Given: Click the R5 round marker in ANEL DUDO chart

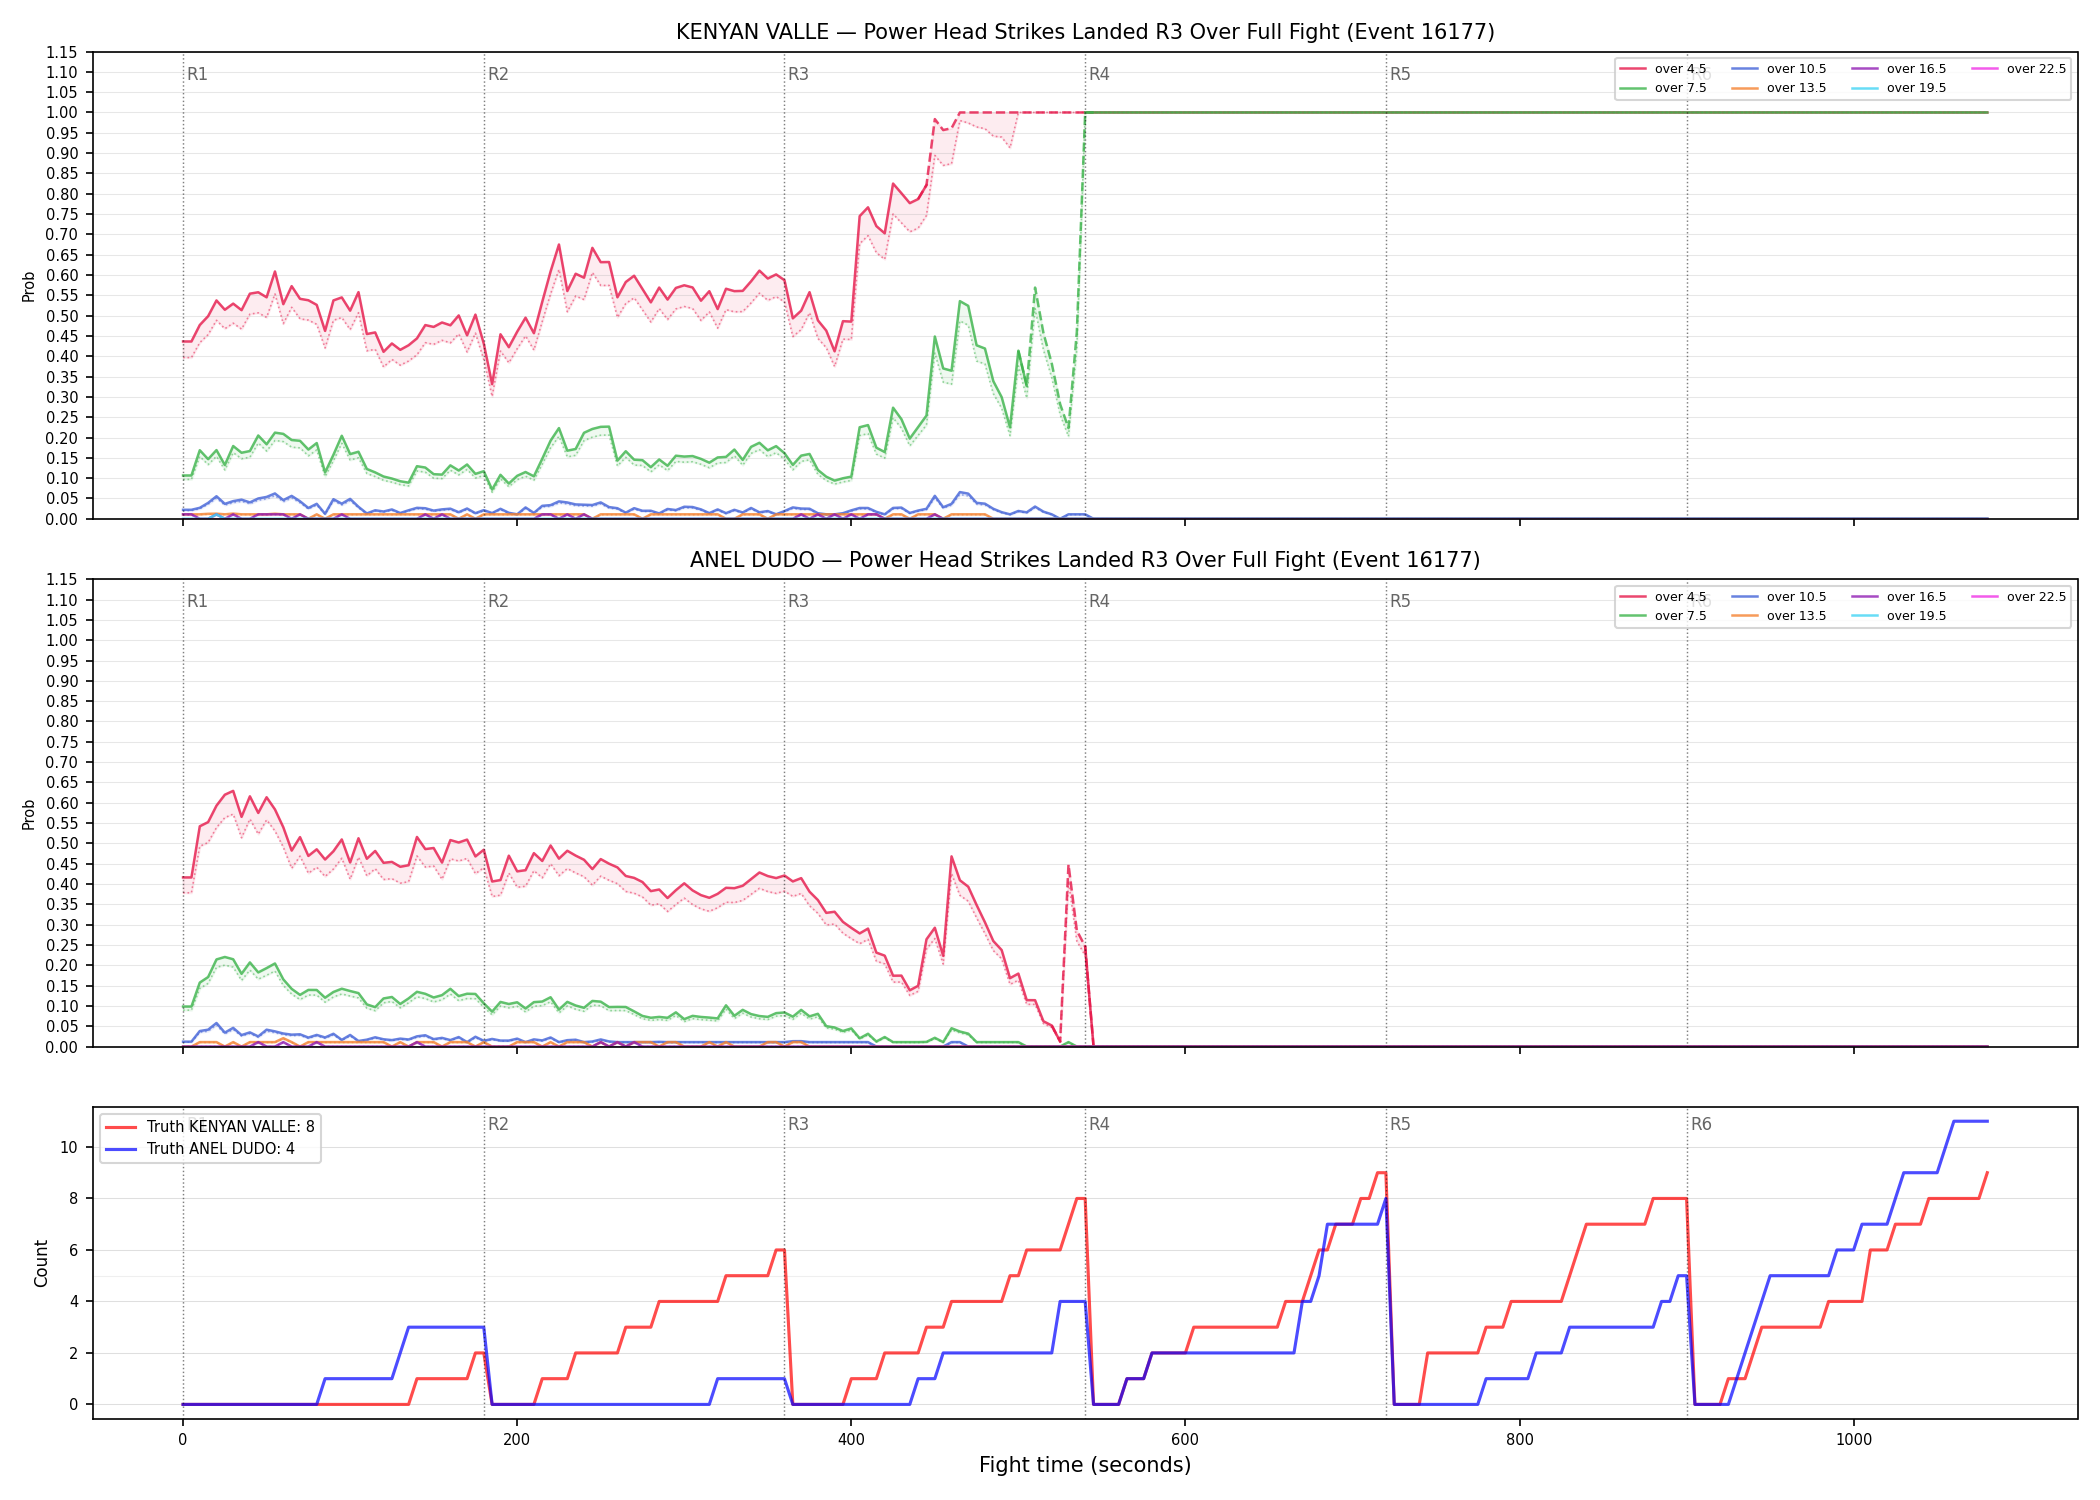Looking at the screenshot, I should point(1400,601).
